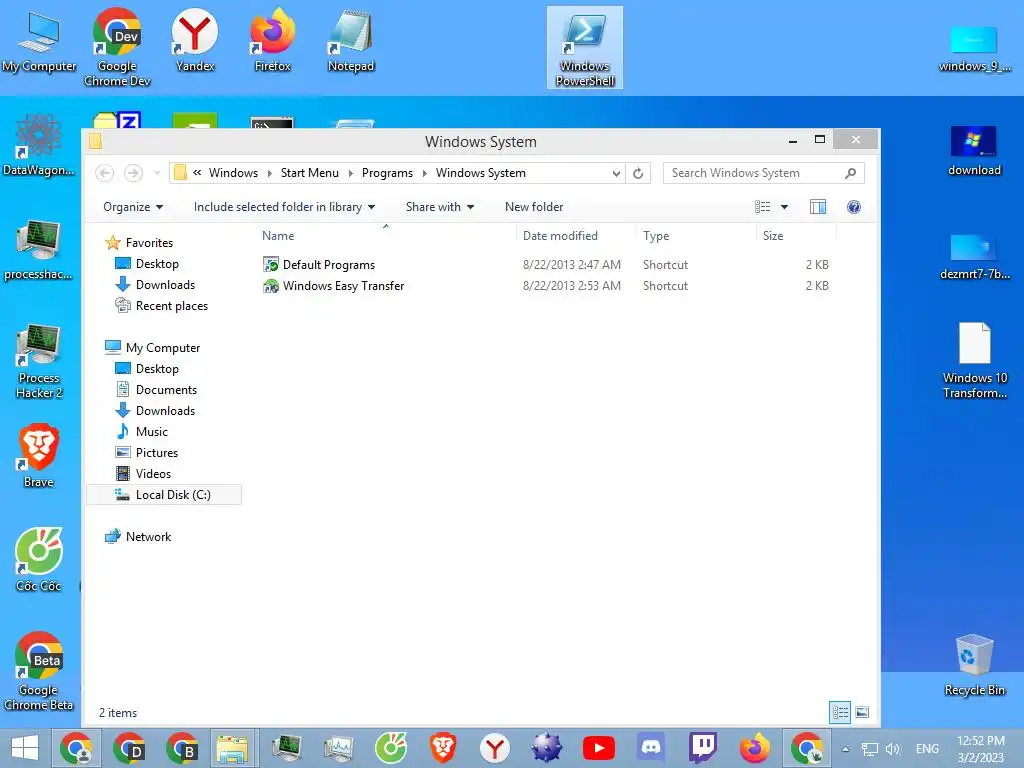This screenshot has height=768, width=1024.
Task: Toggle the preview pane button
Action: 818,207
